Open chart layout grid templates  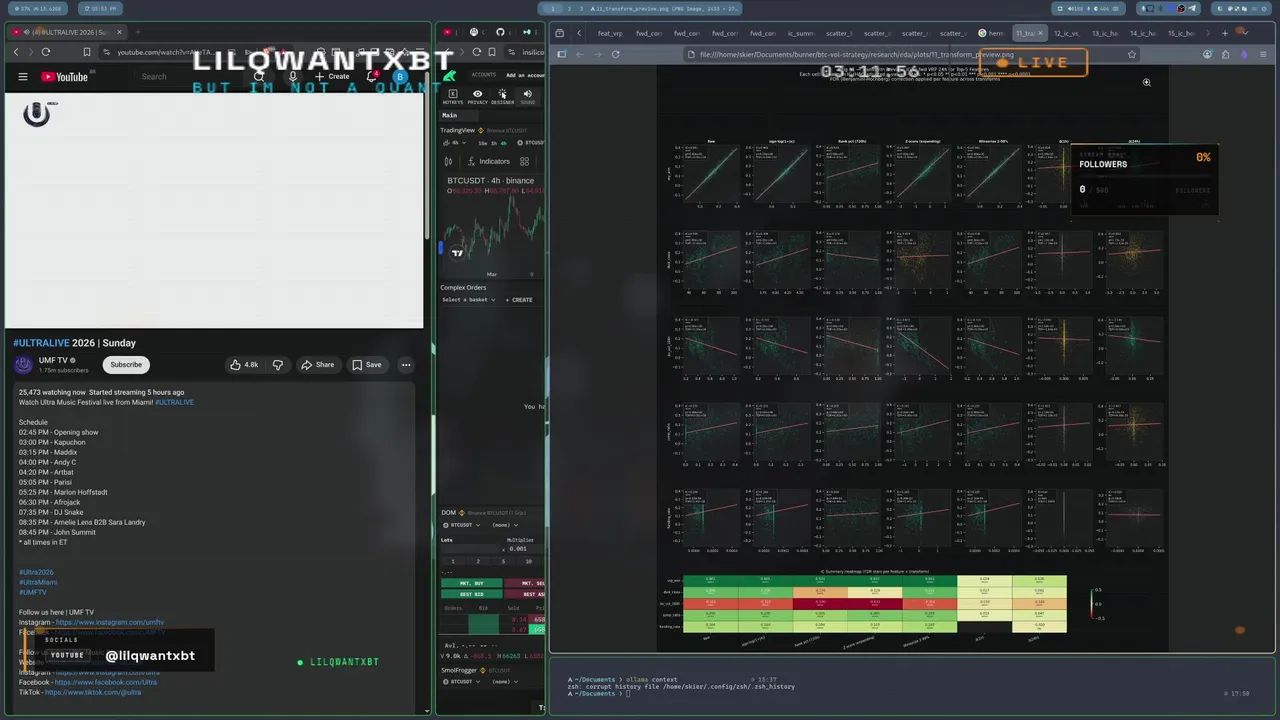click(524, 161)
